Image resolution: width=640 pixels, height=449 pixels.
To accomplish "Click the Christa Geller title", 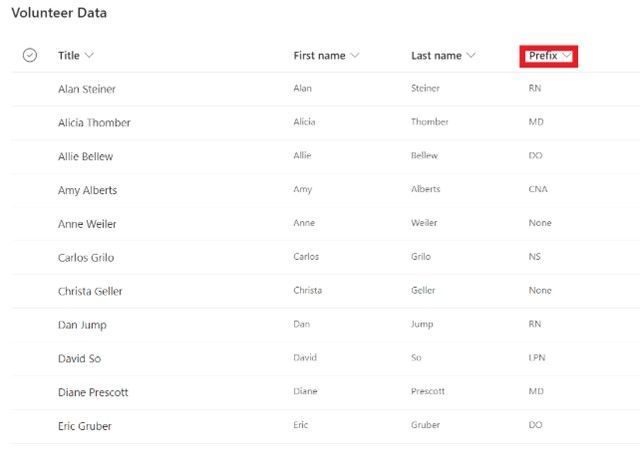I will click(90, 291).
